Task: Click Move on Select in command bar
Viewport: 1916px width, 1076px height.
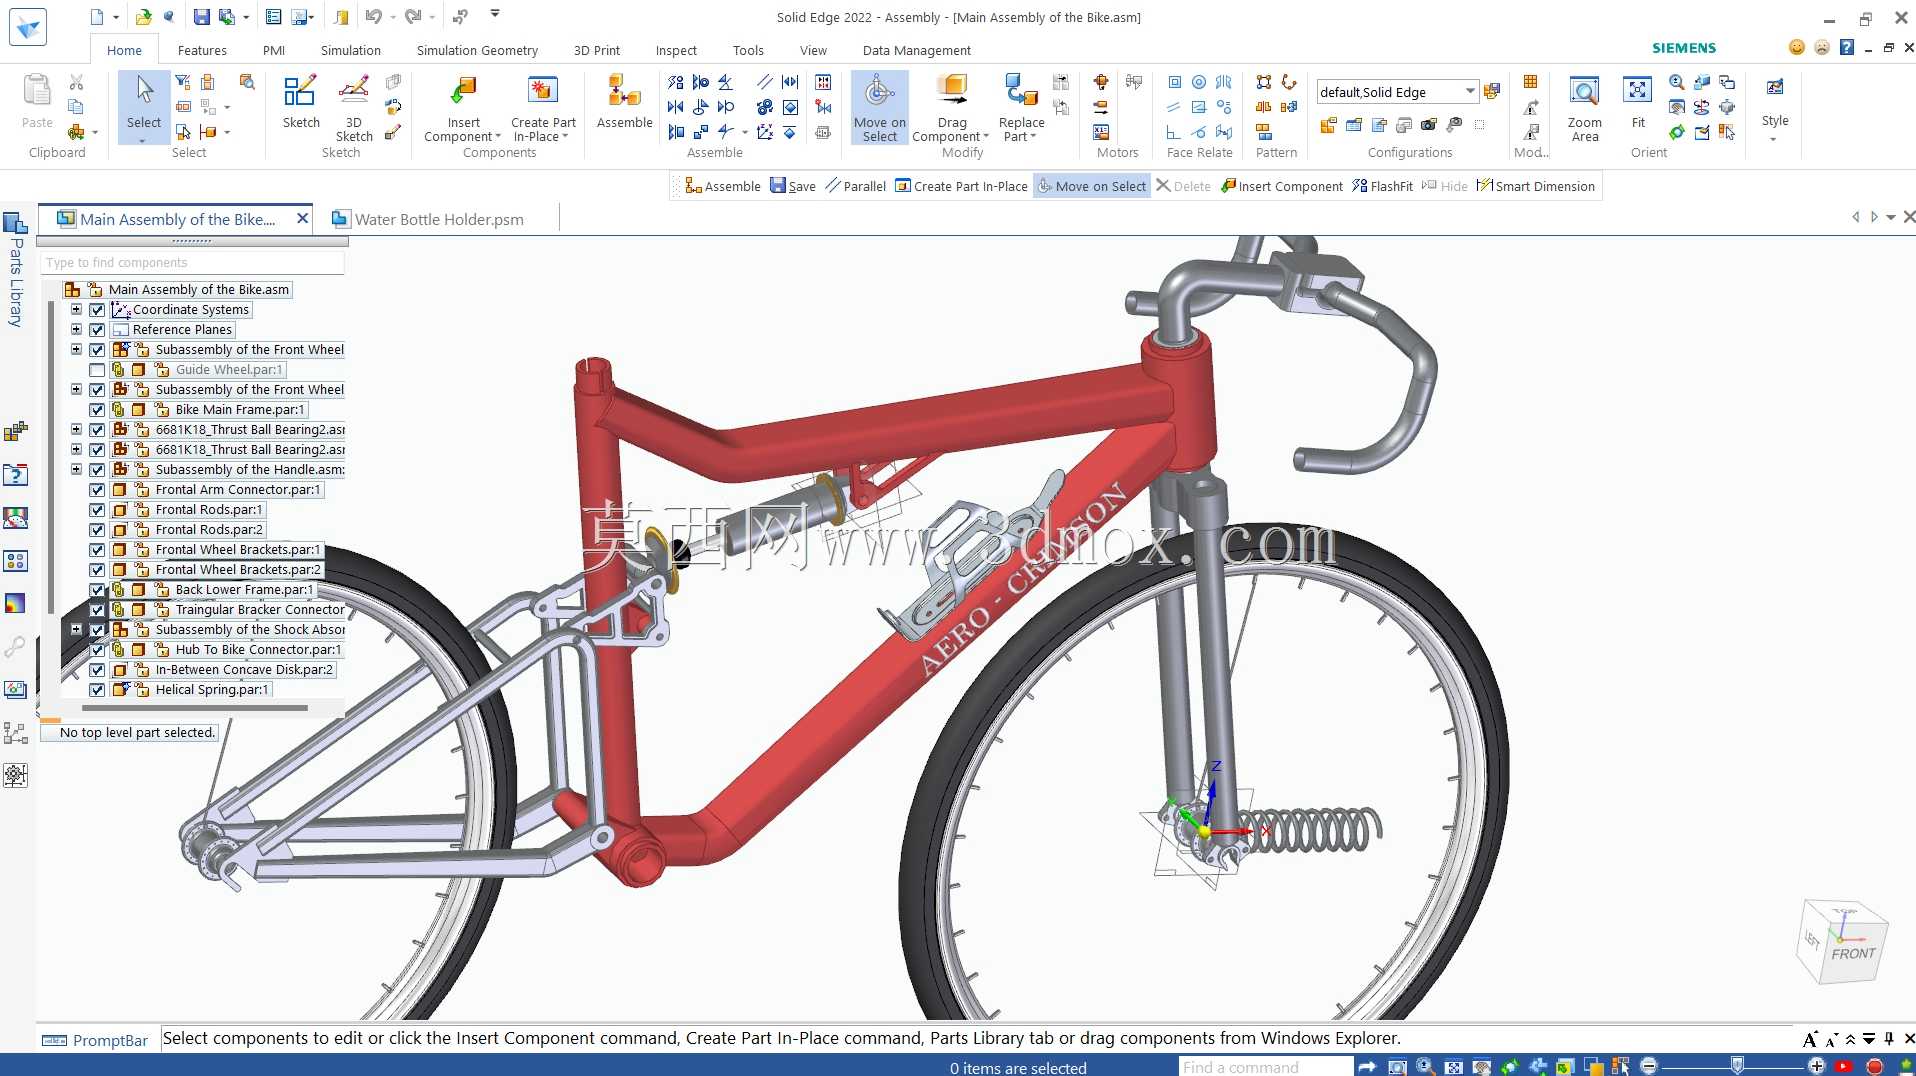Action: [1091, 186]
